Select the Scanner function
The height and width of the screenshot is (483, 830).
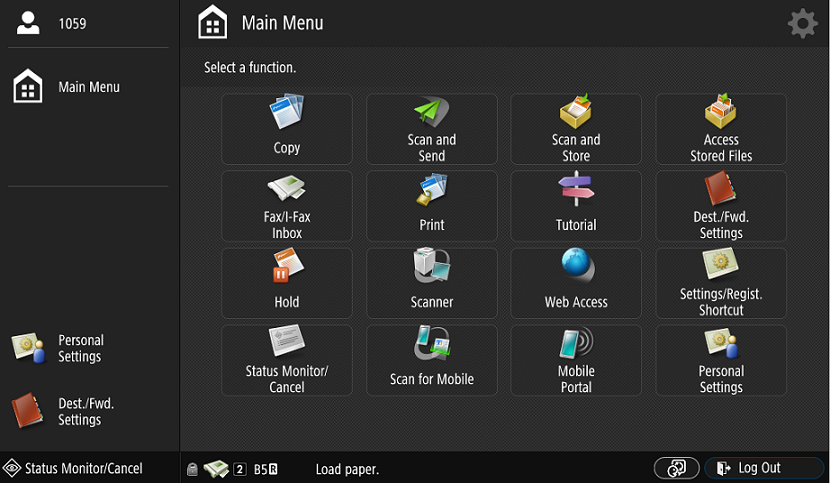[431, 283]
